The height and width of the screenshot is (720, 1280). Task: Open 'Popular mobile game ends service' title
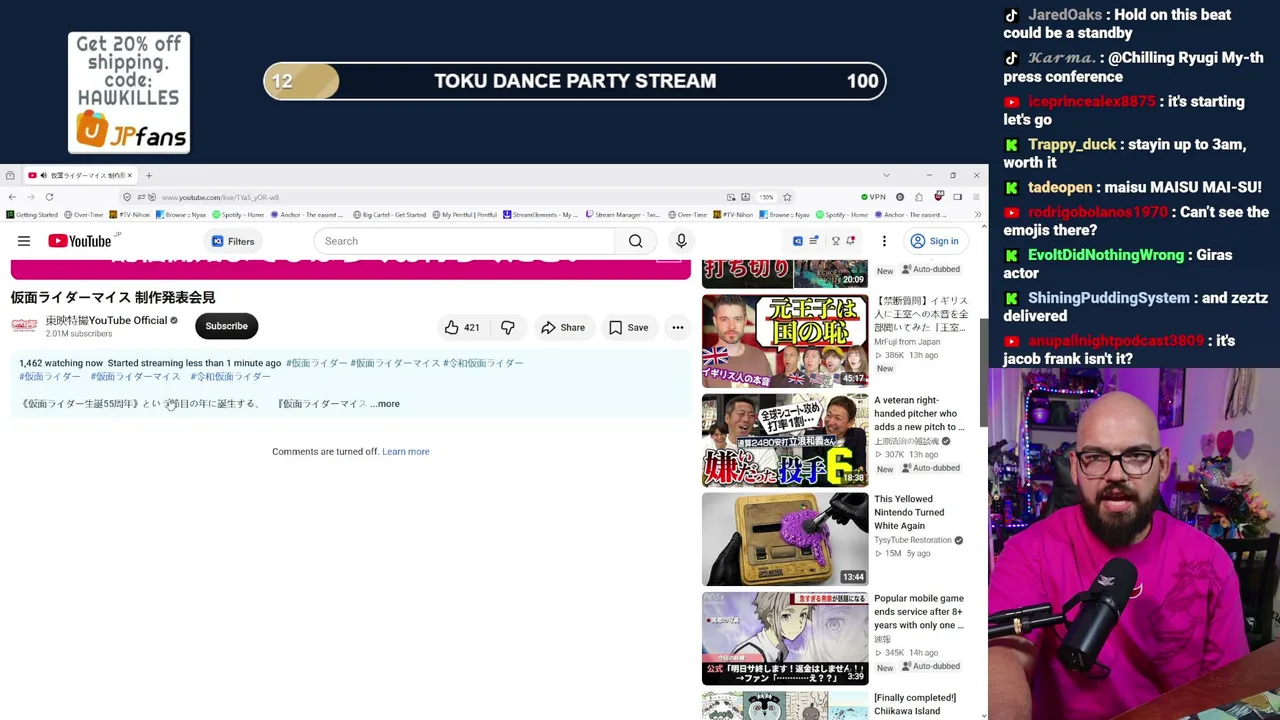pos(919,612)
